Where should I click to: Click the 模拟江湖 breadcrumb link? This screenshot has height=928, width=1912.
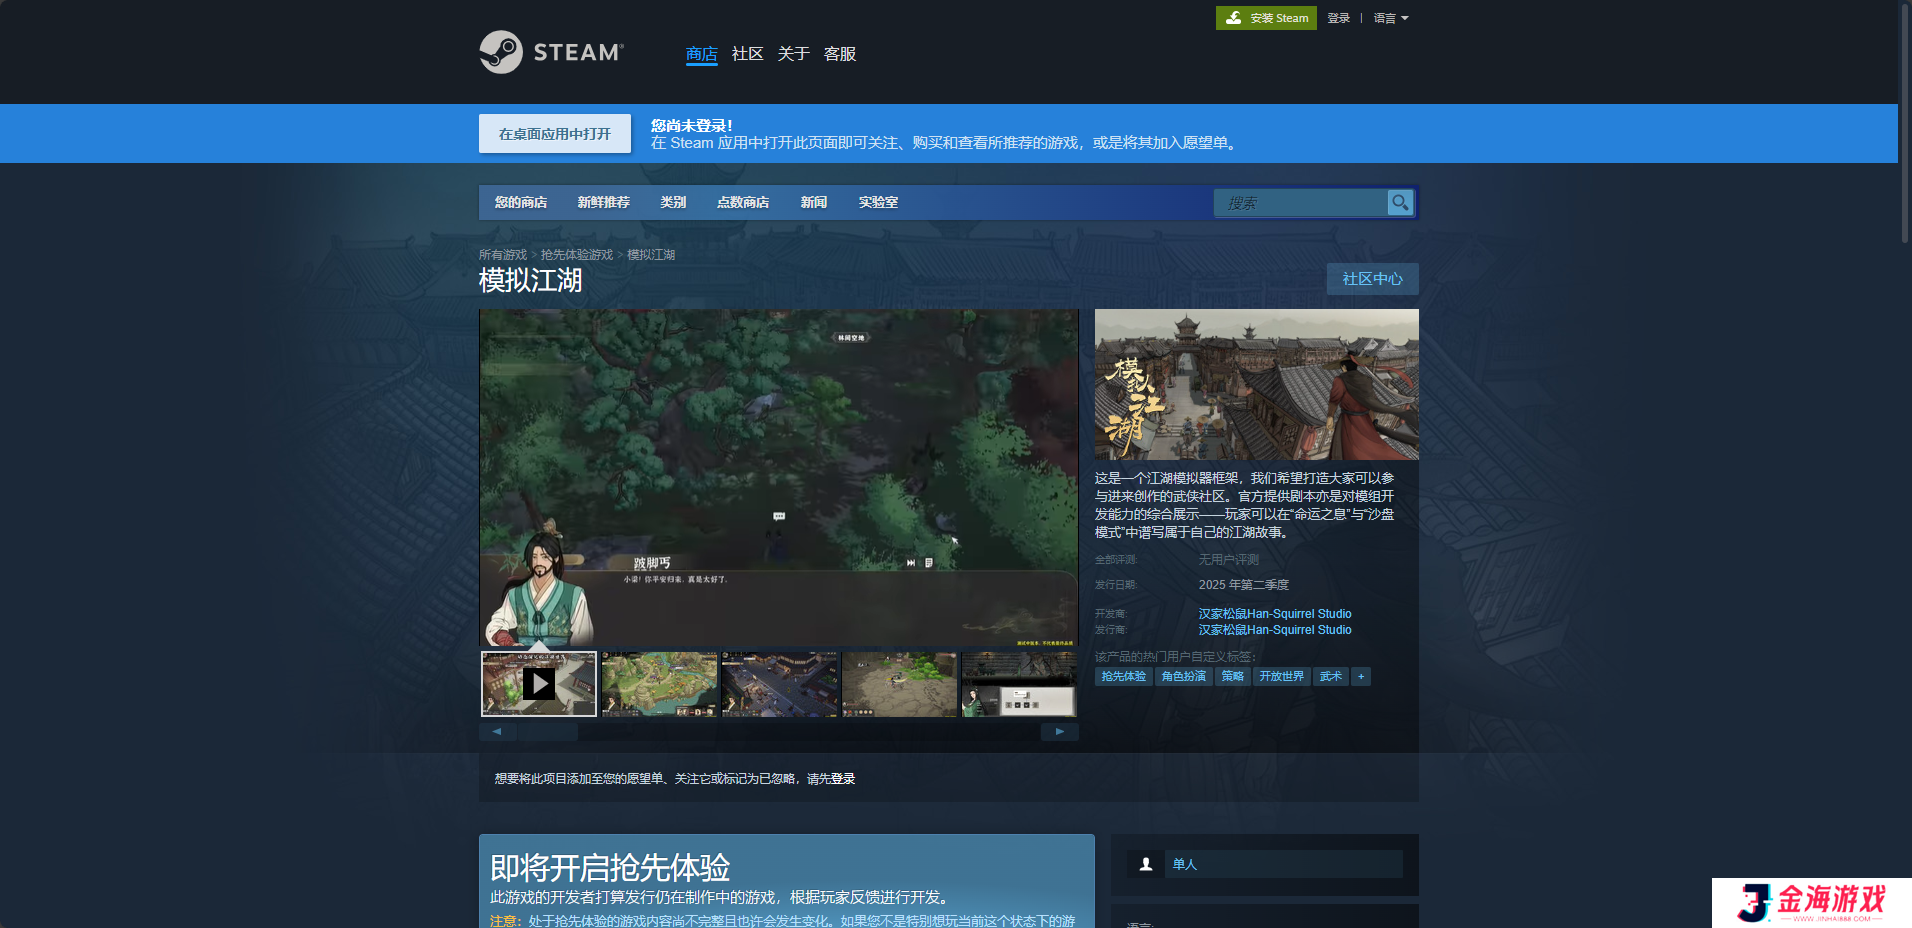pos(651,255)
